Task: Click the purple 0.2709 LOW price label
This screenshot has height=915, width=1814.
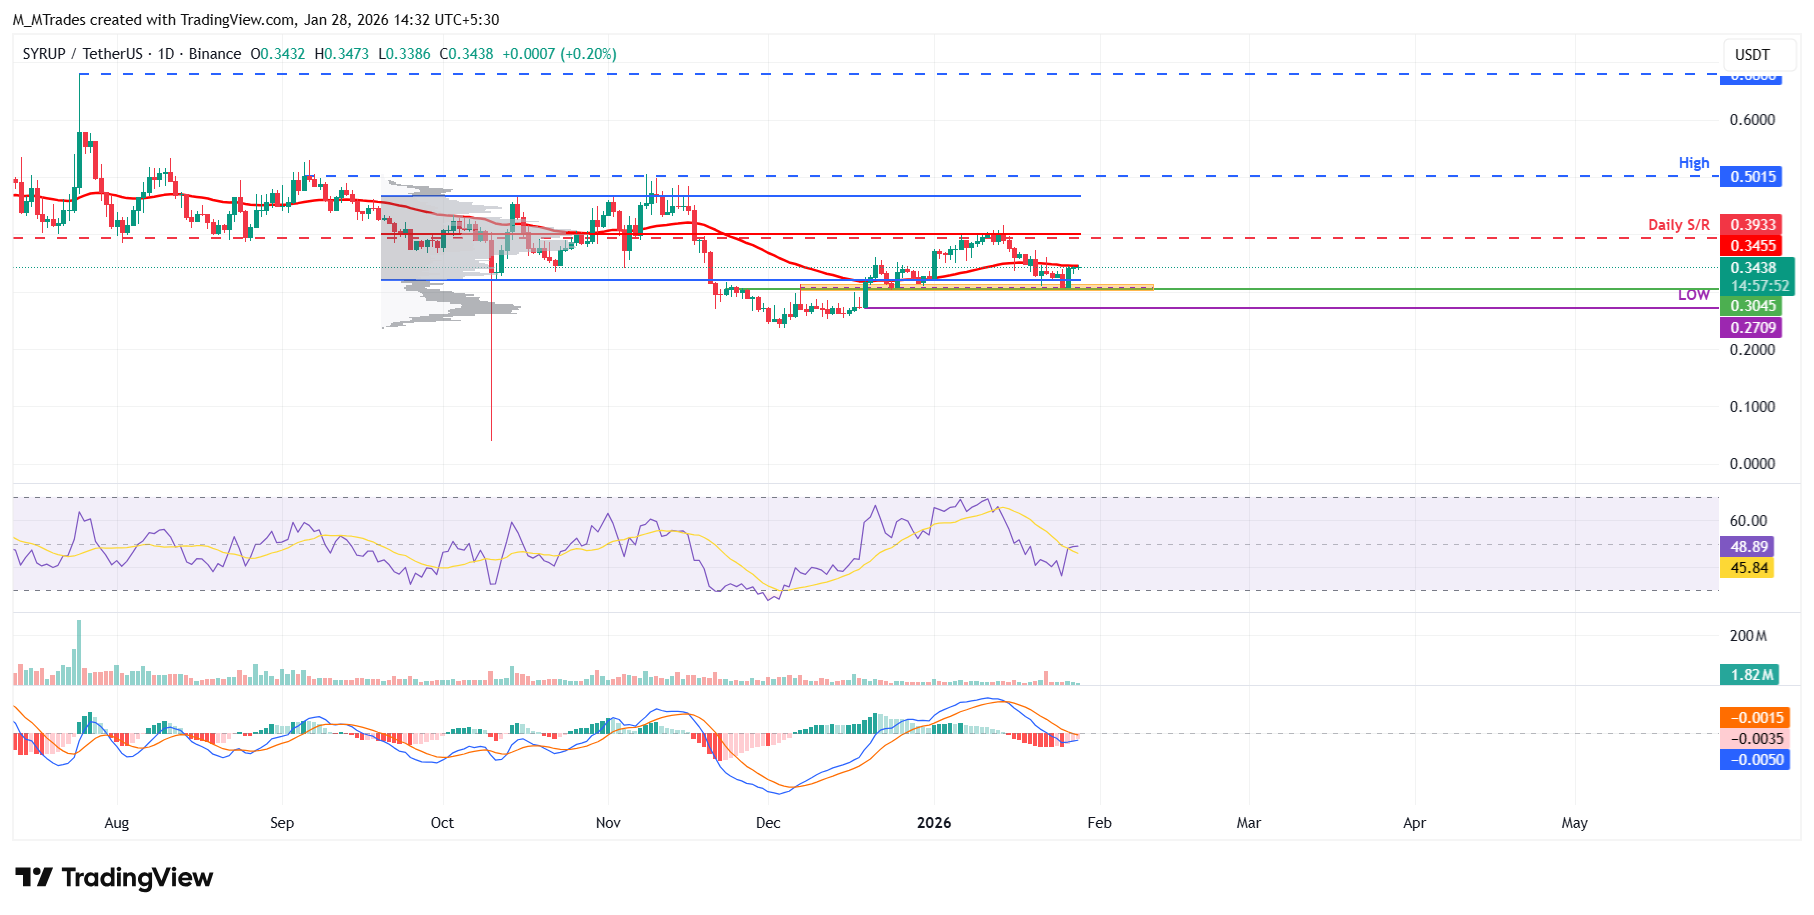Action: 1753,328
